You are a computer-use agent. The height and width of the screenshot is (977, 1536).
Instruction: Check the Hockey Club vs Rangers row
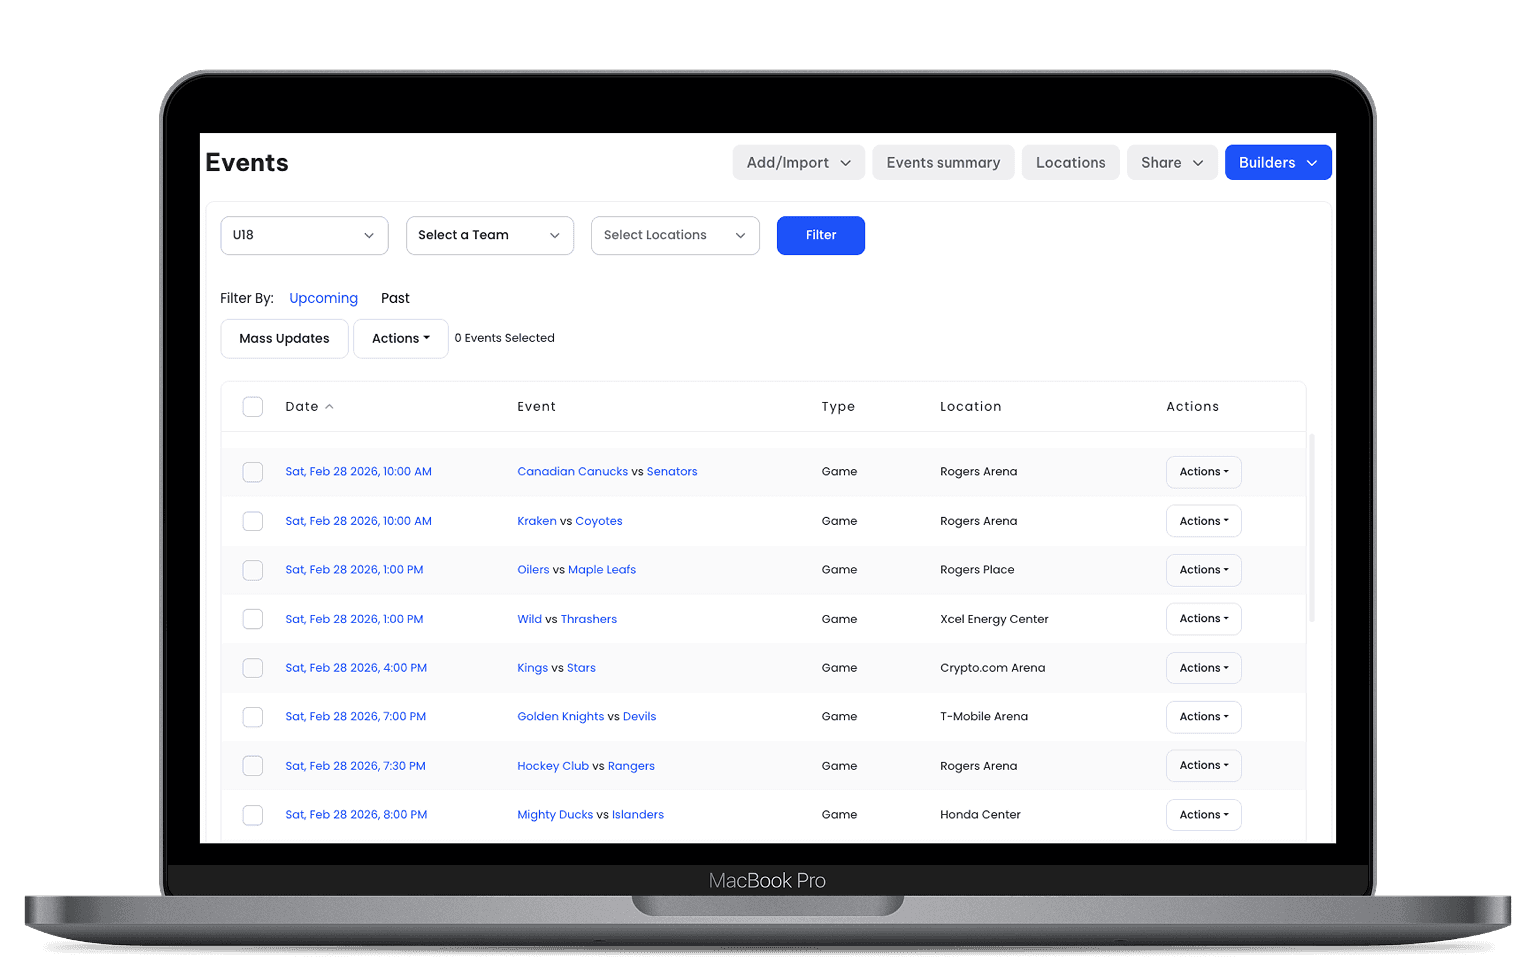(253, 766)
